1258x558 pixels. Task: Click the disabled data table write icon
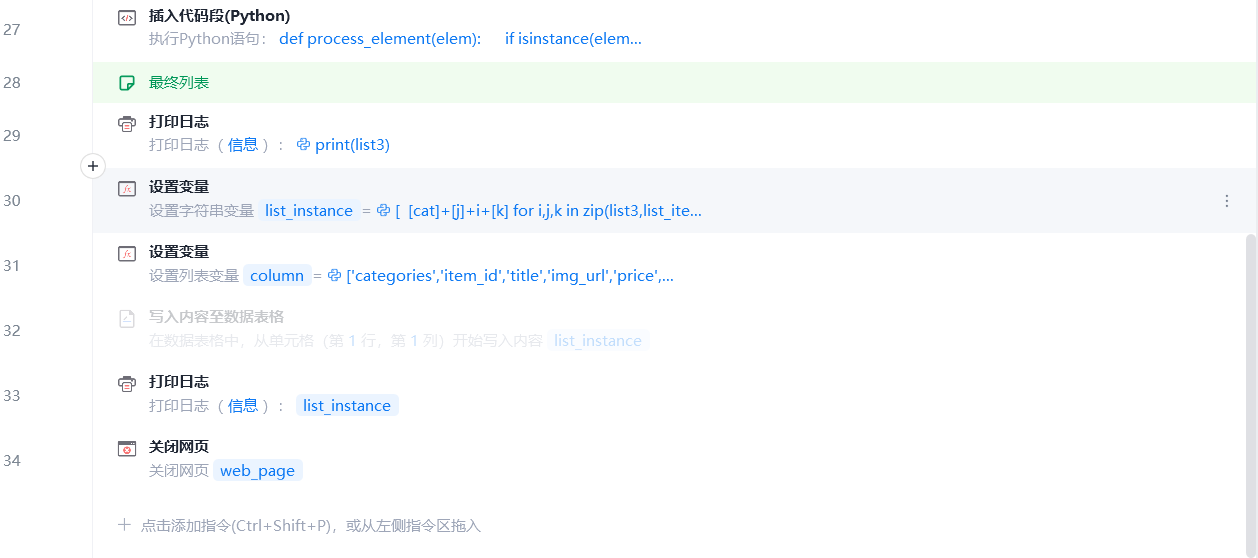pyautogui.click(x=127, y=318)
